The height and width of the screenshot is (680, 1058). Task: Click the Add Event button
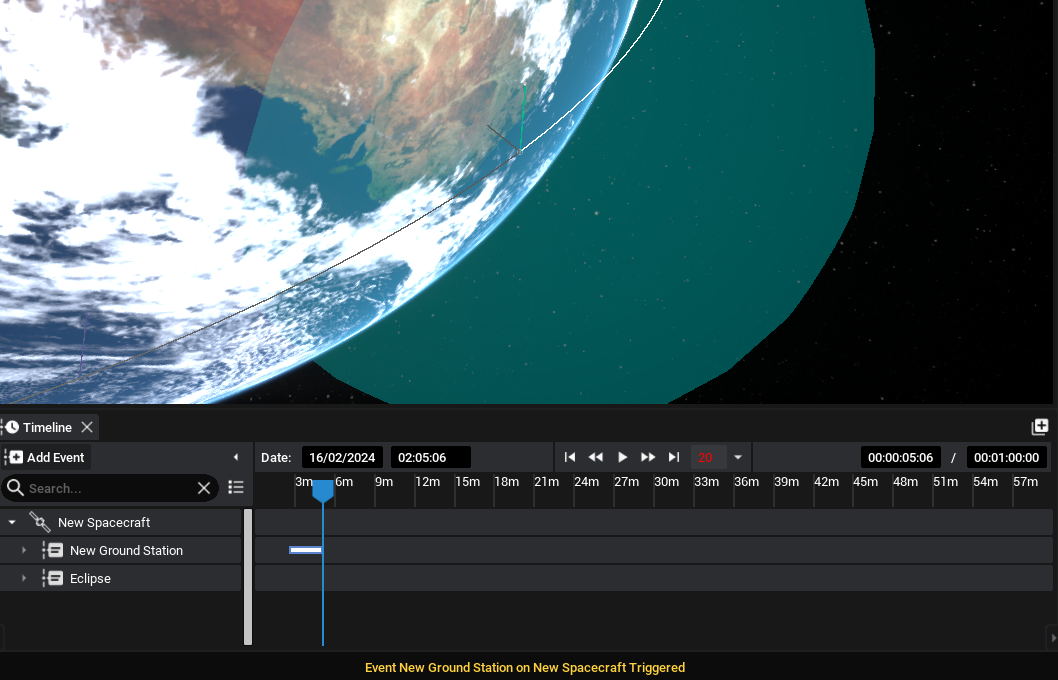tap(47, 457)
